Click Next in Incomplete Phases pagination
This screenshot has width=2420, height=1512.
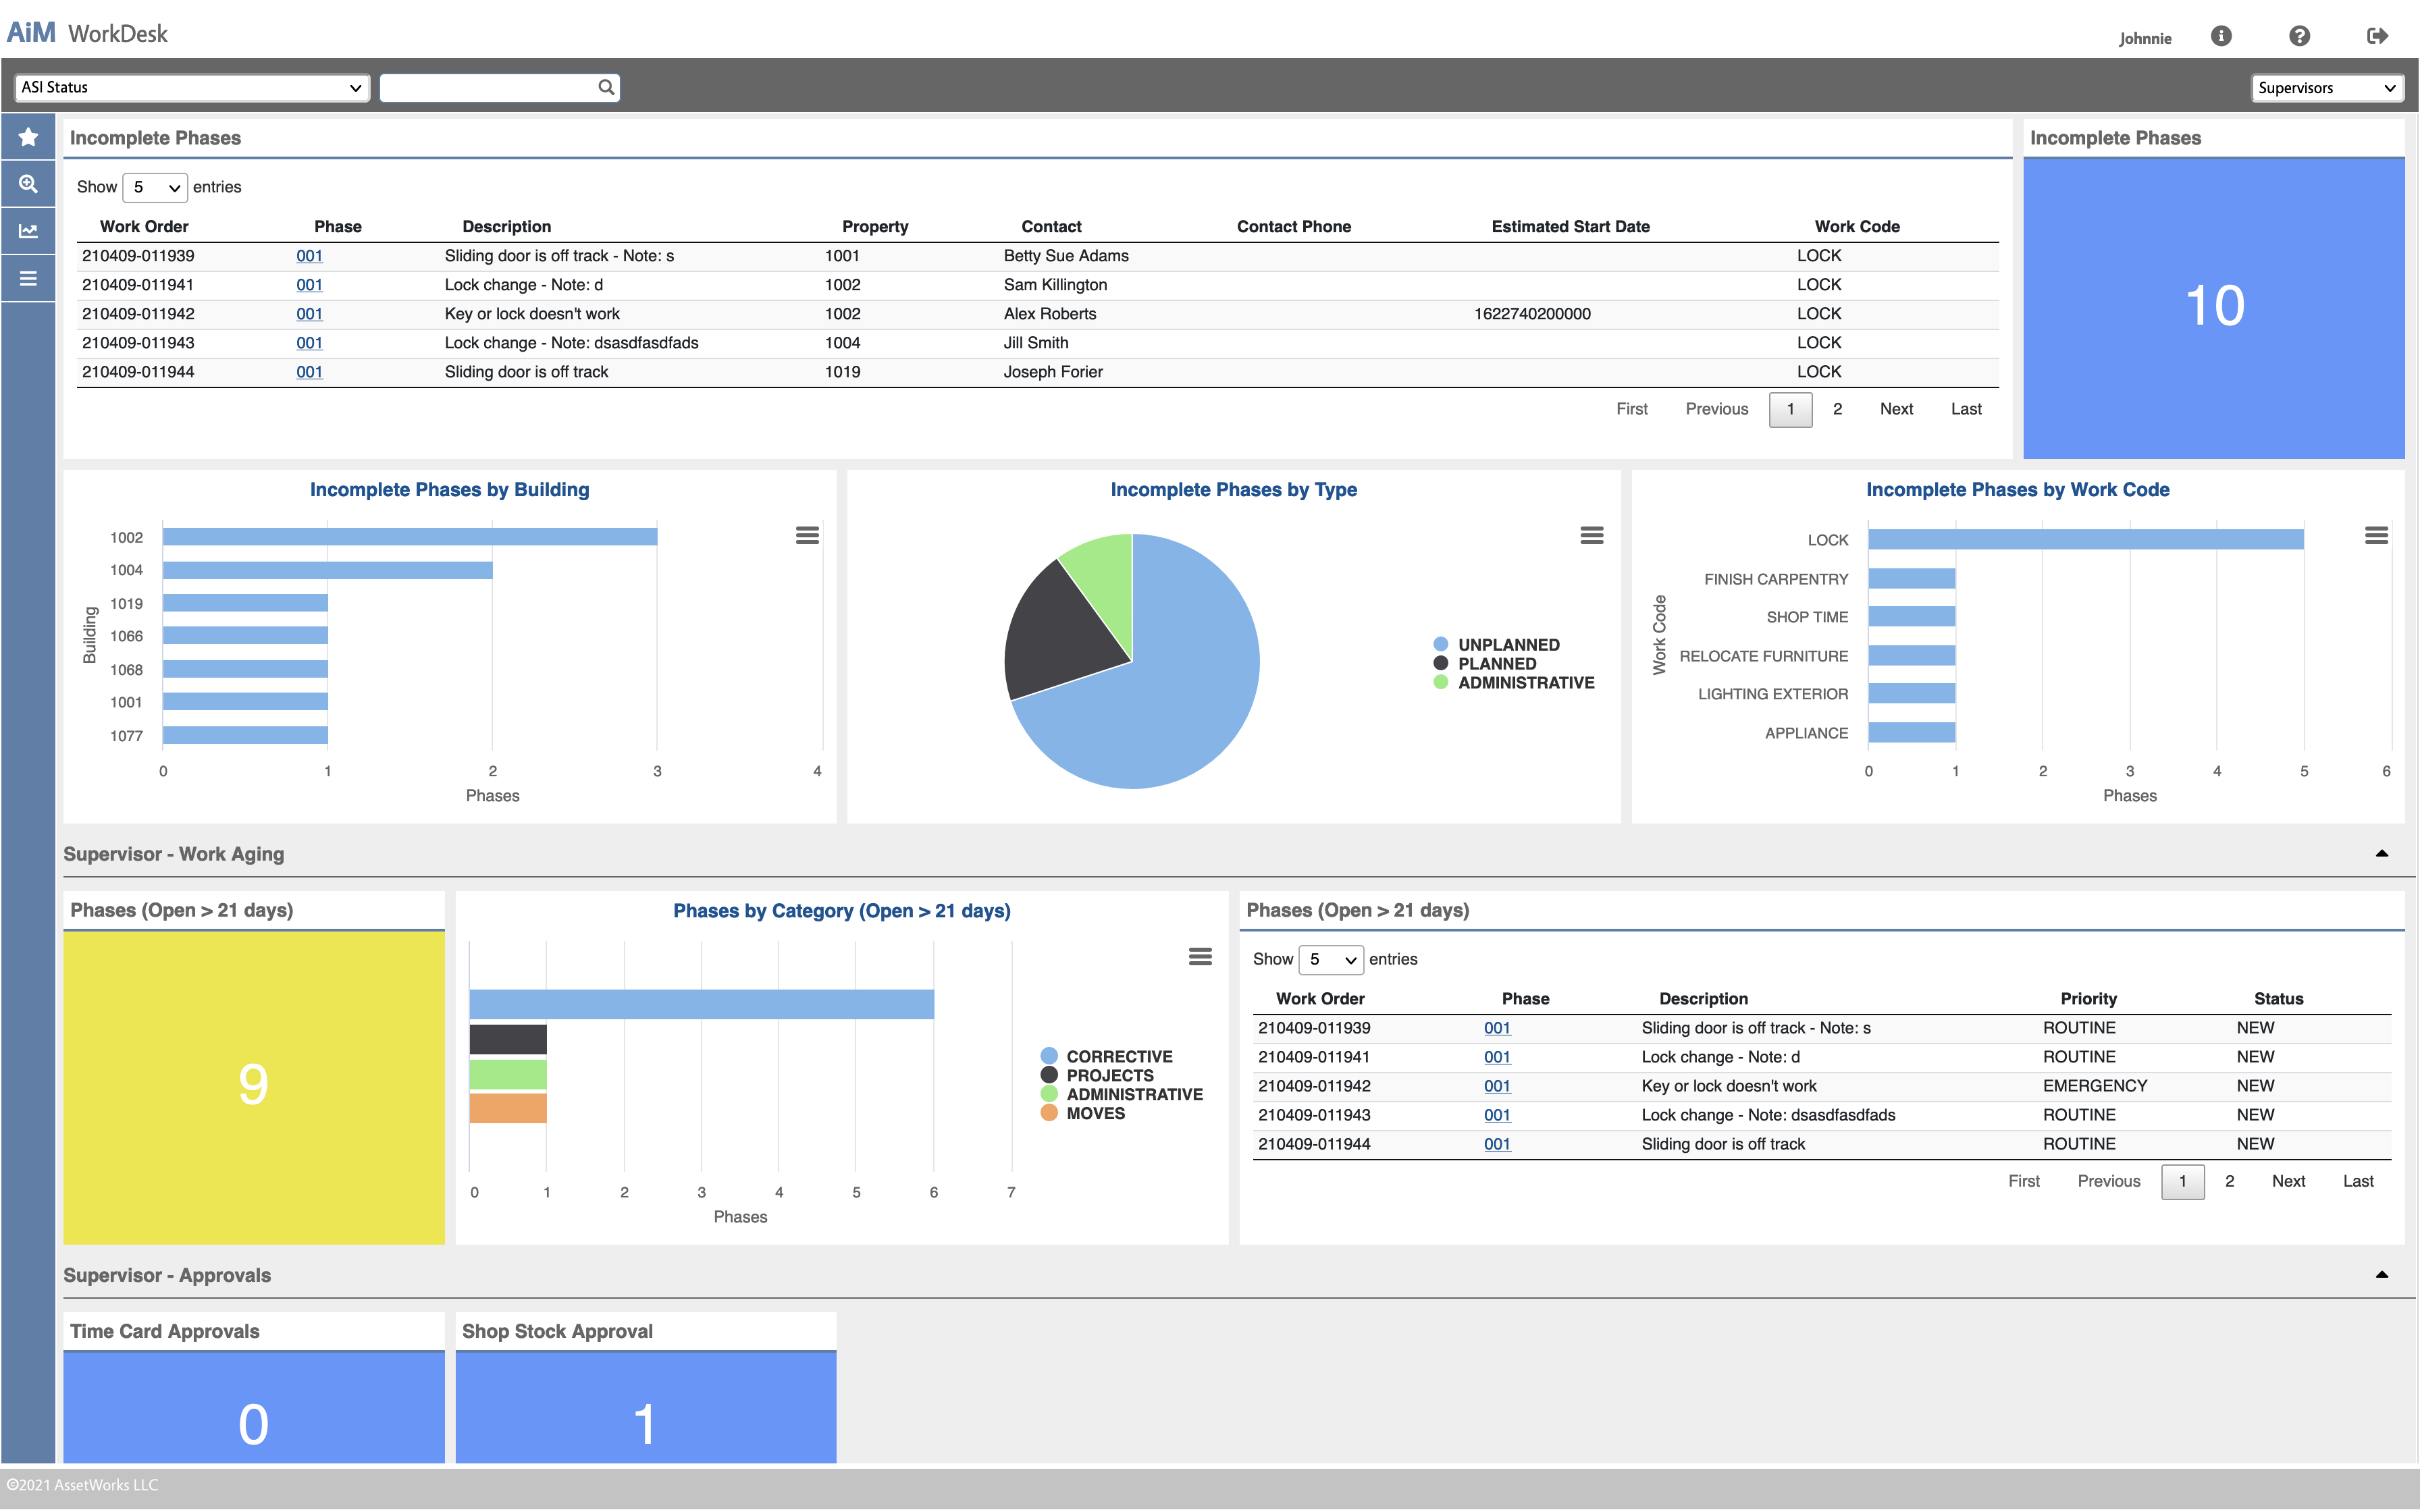[1896, 409]
